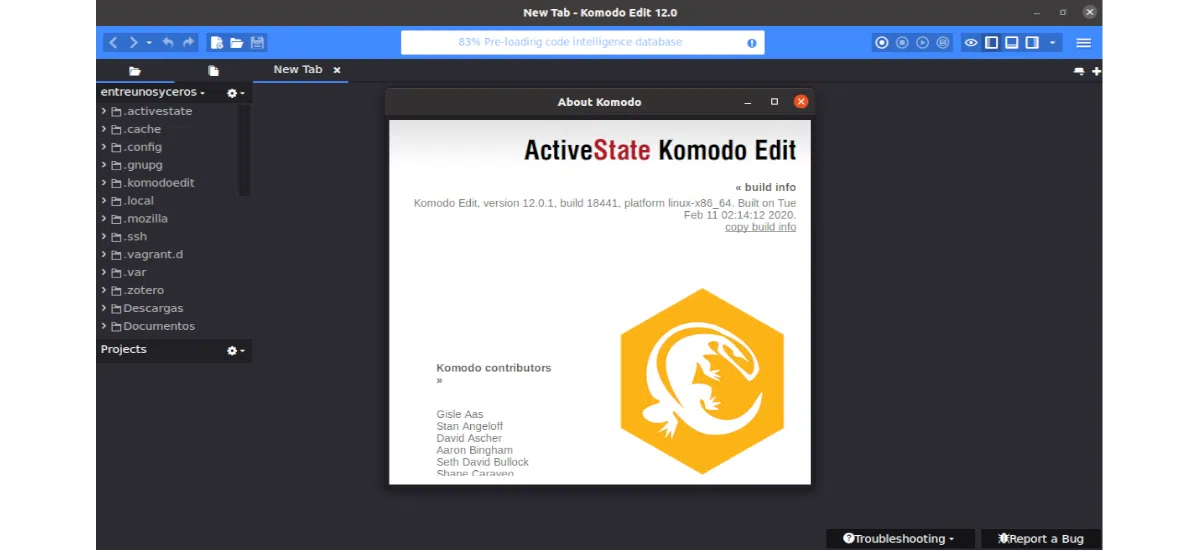Minimize the Komodo Edit main window
The width and height of the screenshot is (1200, 550).
click(x=1036, y=12)
